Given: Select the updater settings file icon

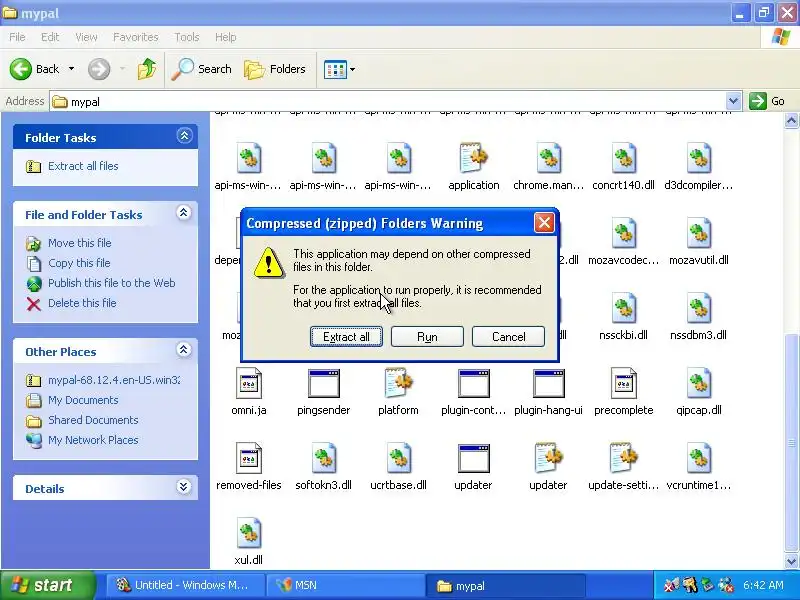Looking at the screenshot, I should (x=548, y=458).
